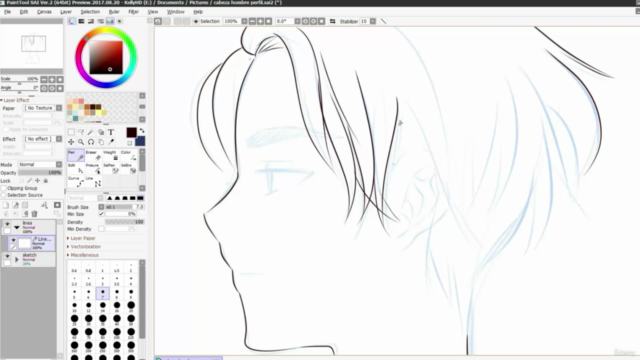This screenshot has width=640, height=360.
Task: Toggle lock moving option
Action: pyautogui.click(x=38, y=180)
